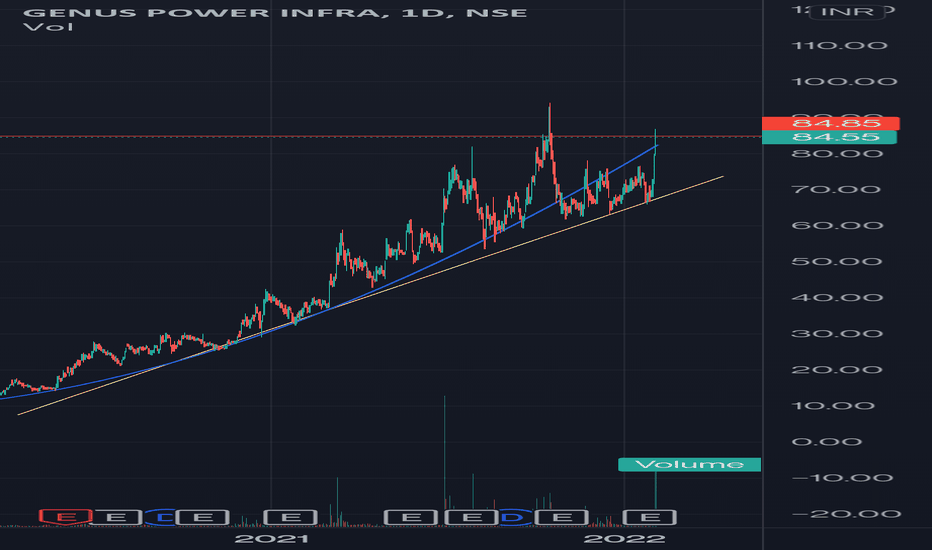
Task: Click the 50.00 price axis label
Action: pyautogui.click(x=837, y=262)
